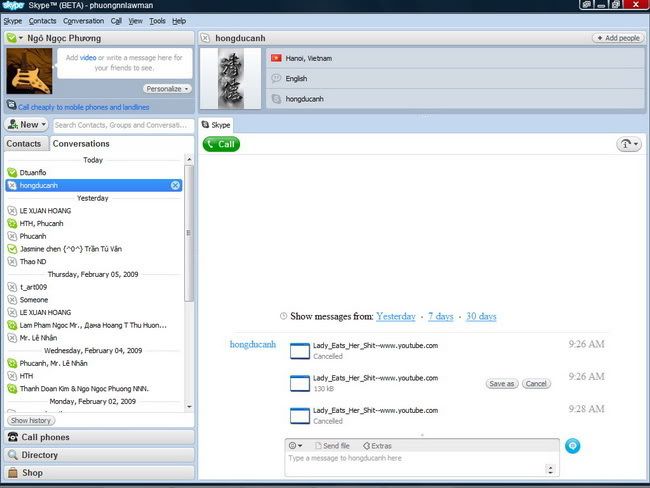650x488 pixels.
Task: Open Directory via the magnifier icon
Action: (12, 455)
